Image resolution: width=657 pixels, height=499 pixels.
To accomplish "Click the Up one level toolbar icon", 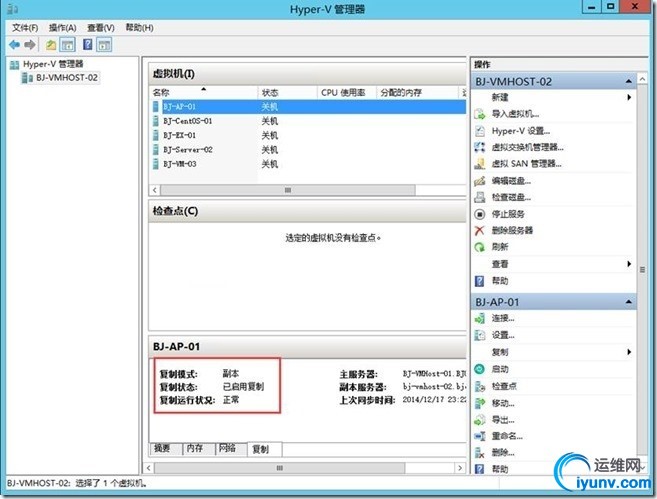I will click(51, 44).
